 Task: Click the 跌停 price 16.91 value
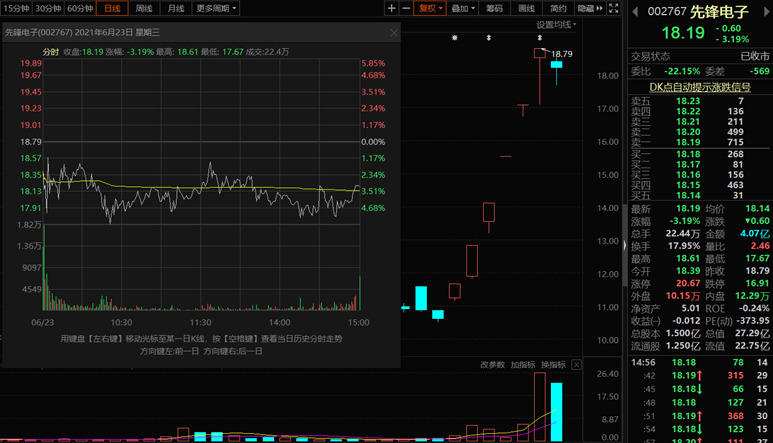point(757,283)
